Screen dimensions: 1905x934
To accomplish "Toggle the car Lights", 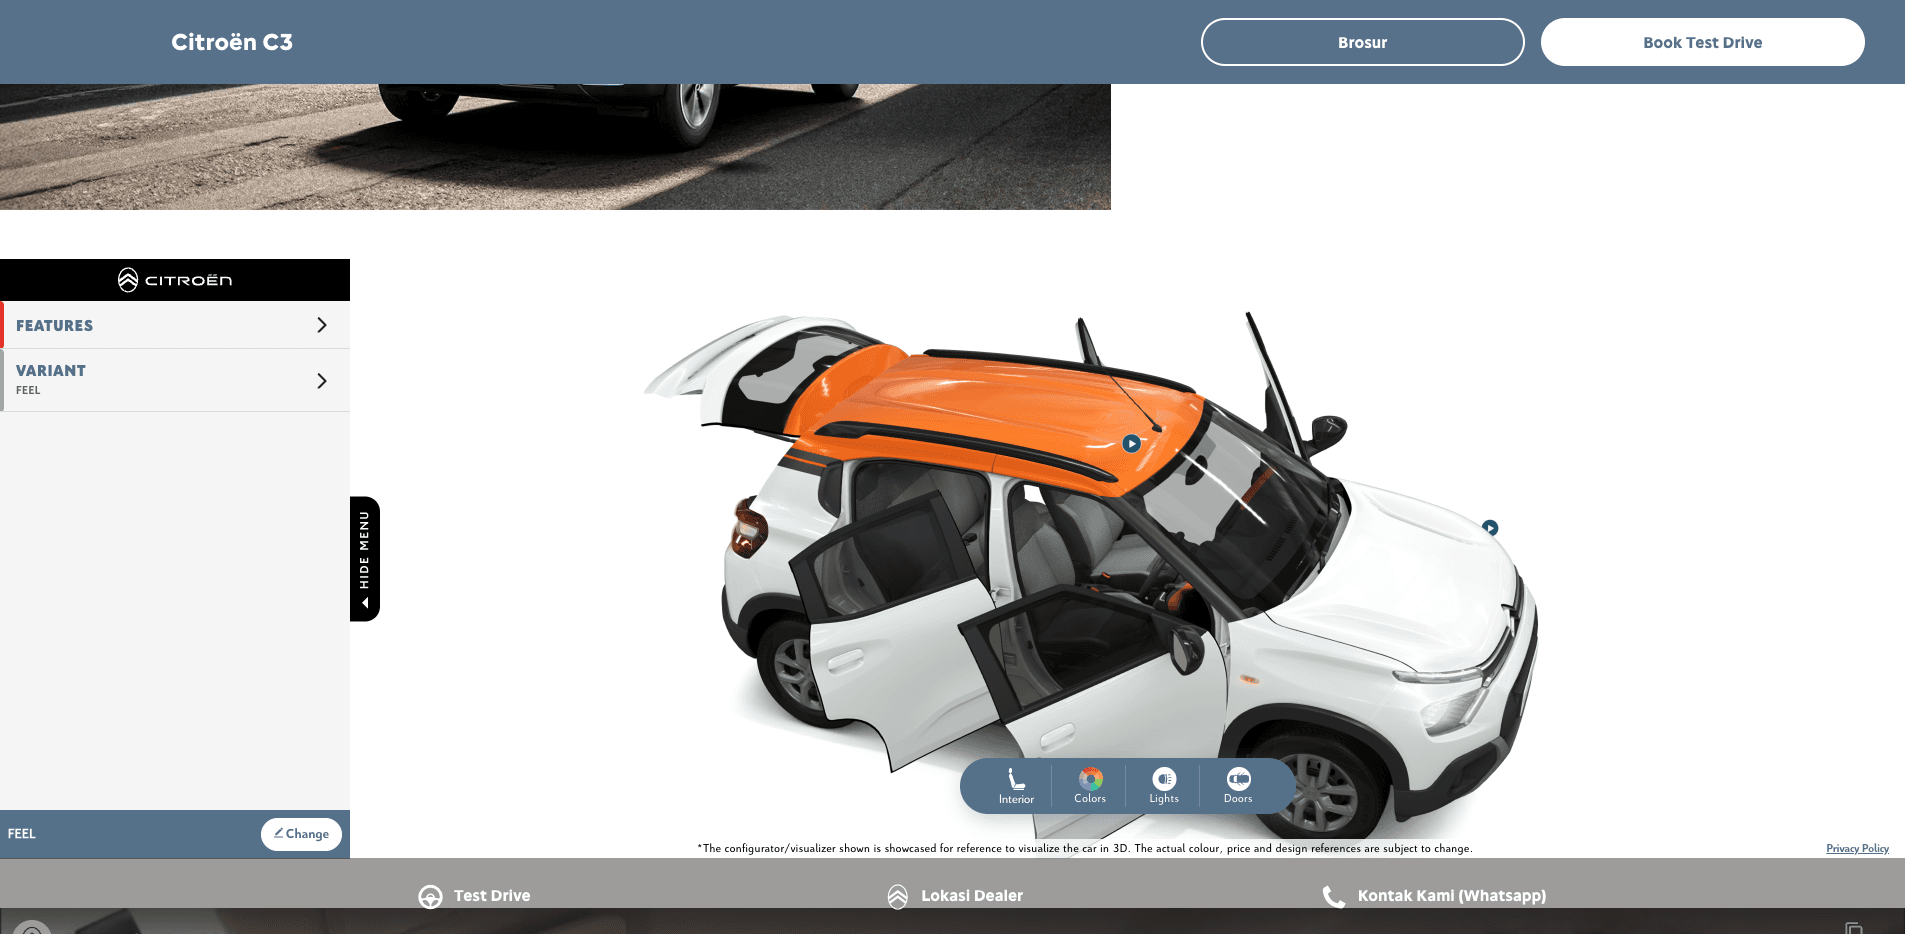I will click(1164, 779).
